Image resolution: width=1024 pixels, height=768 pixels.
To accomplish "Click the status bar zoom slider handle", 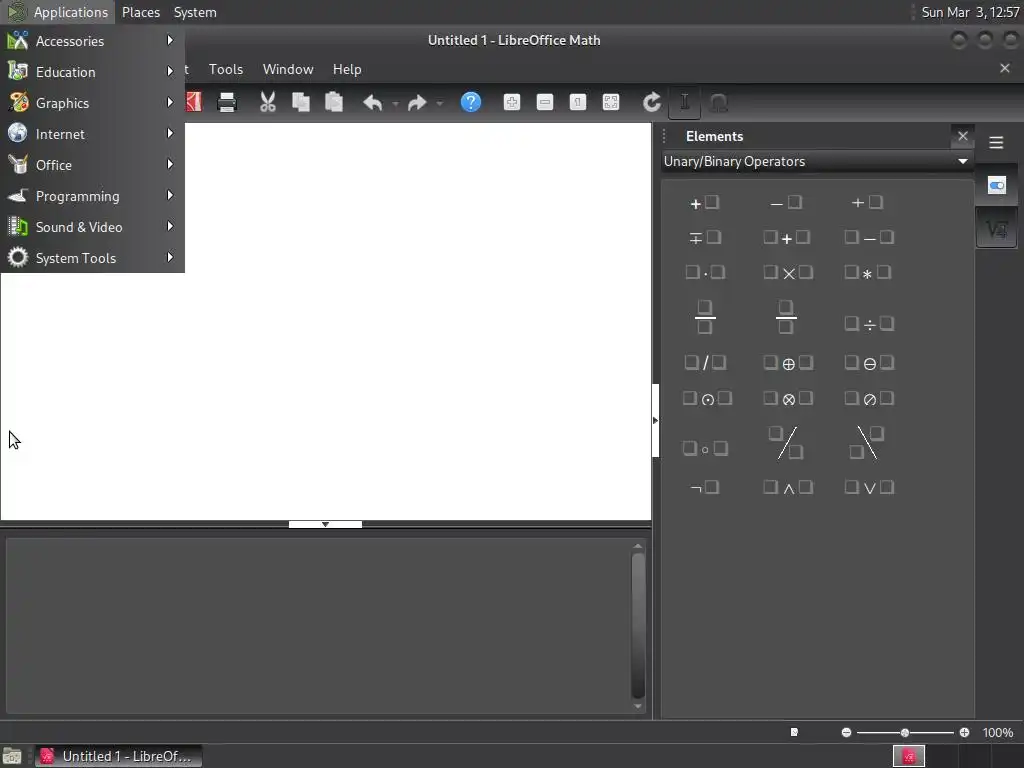I will (x=904, y=733).
